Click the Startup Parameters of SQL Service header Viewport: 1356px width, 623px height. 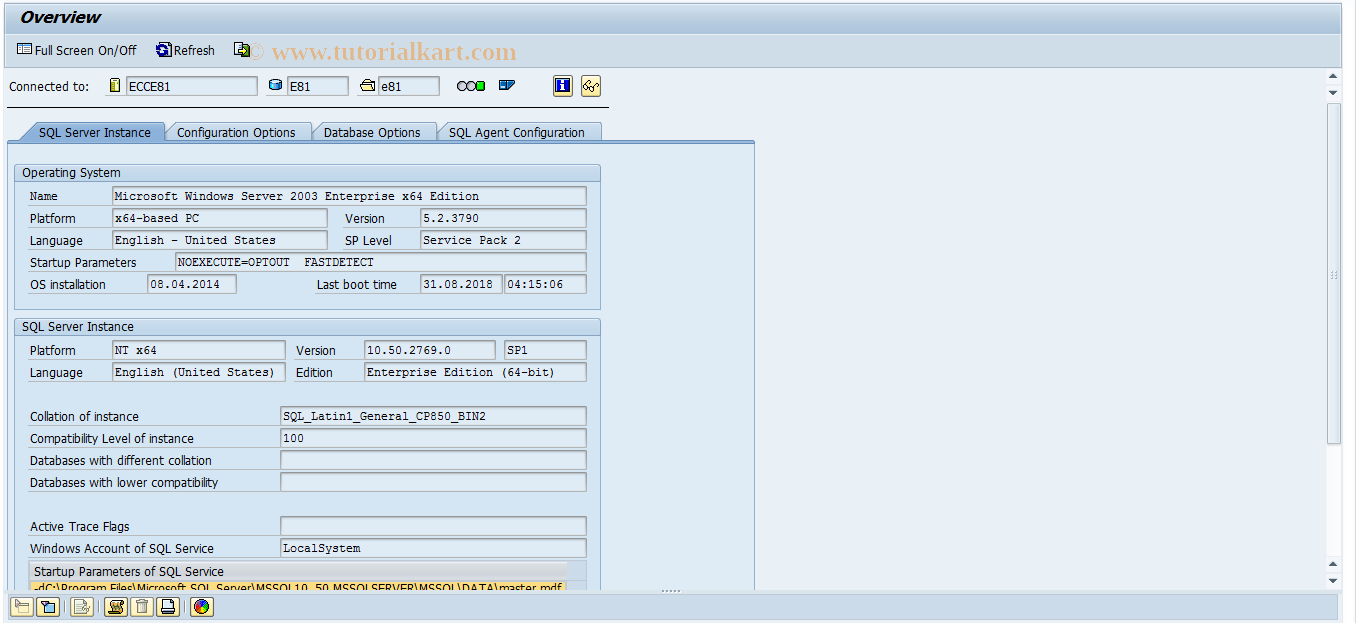[x=298, y=572]
